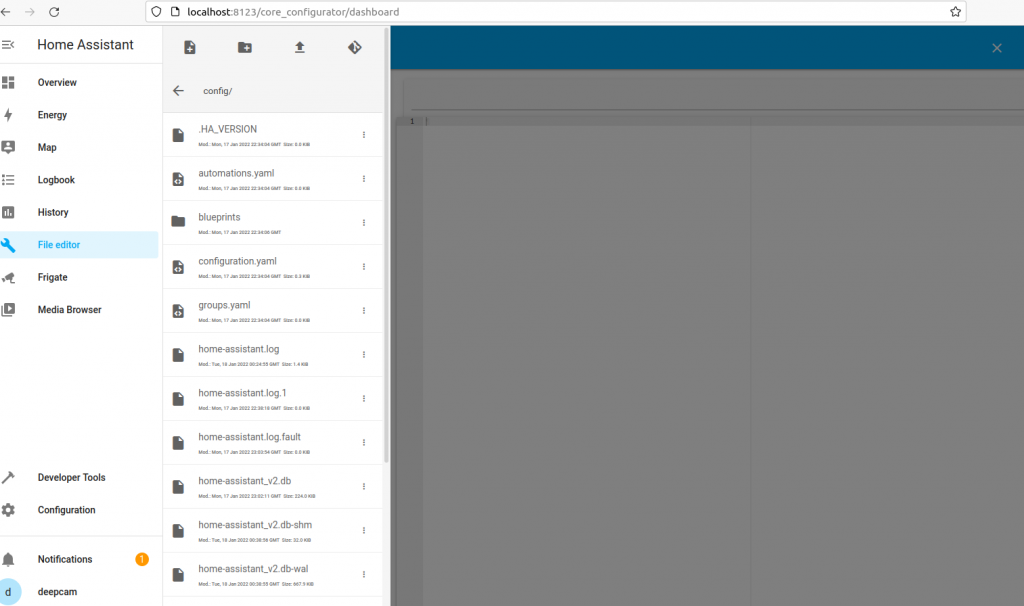Click the Map icon in sidebar
Viewport: 1024px width, 606px height.
[8, 148]
